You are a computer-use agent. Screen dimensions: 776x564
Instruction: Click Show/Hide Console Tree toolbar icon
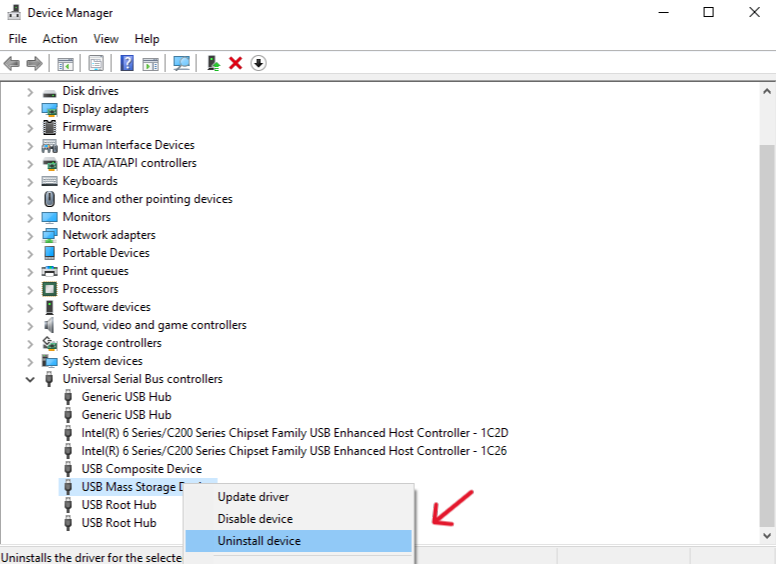(x=65, y=63)
